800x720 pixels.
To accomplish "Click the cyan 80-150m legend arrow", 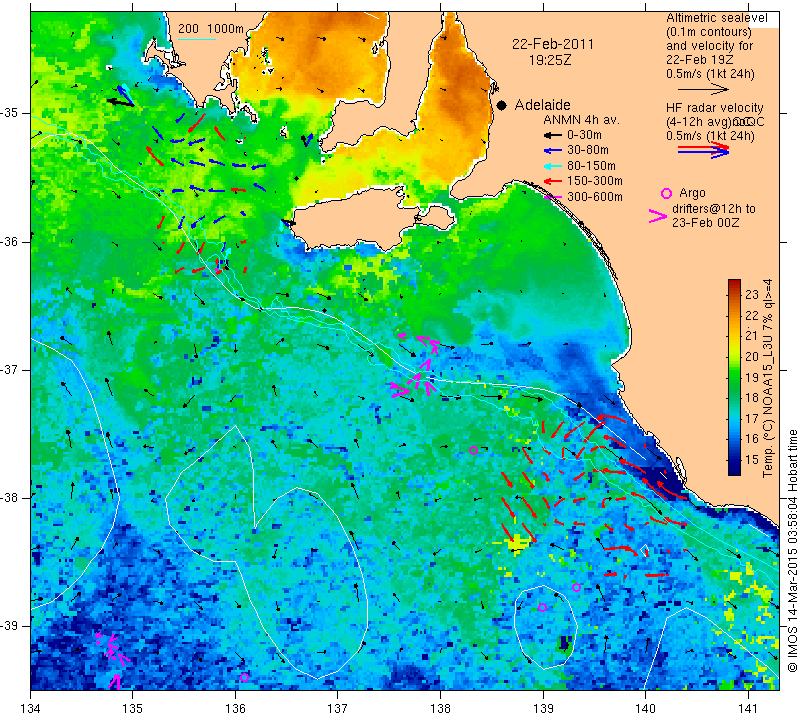I will (552, 166).
